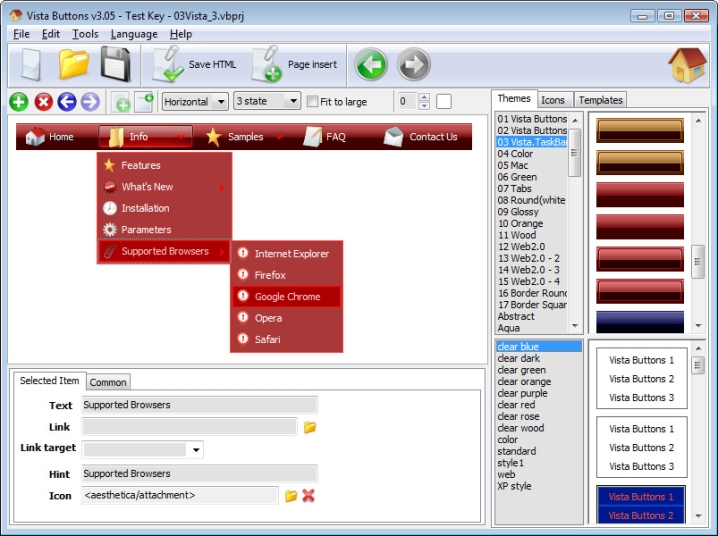Click the floppy disk Save icon
Viewport: 718px width, 536px height.
point(116,65)
